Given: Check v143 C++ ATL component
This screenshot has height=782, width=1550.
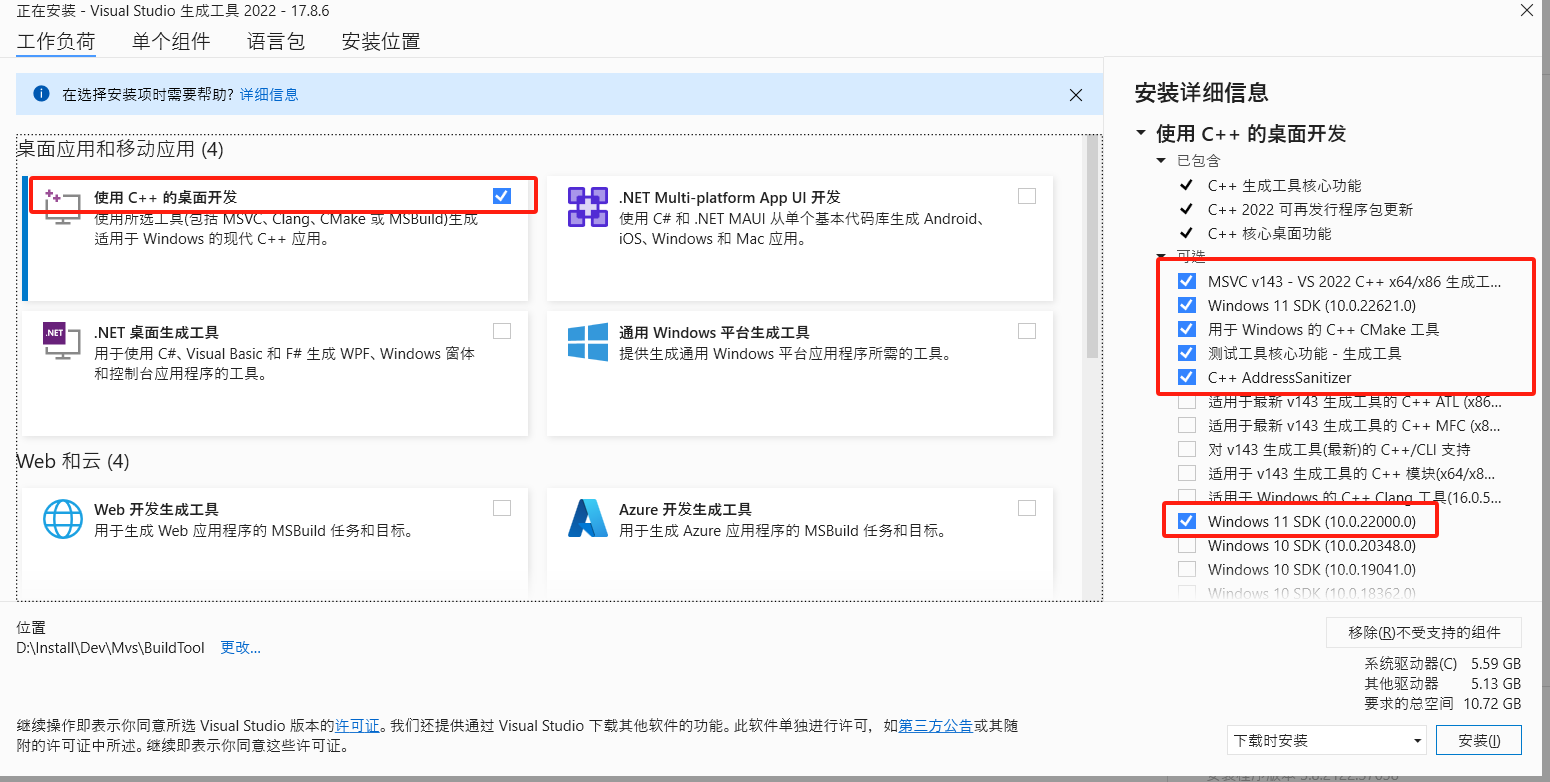Looking at the screenshot, I should point(1187,402).
